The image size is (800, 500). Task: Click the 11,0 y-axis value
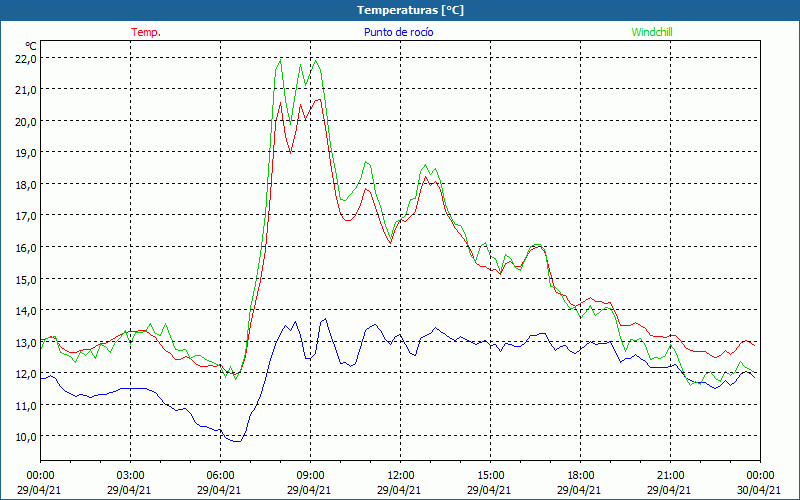click(x=27, y=406)
